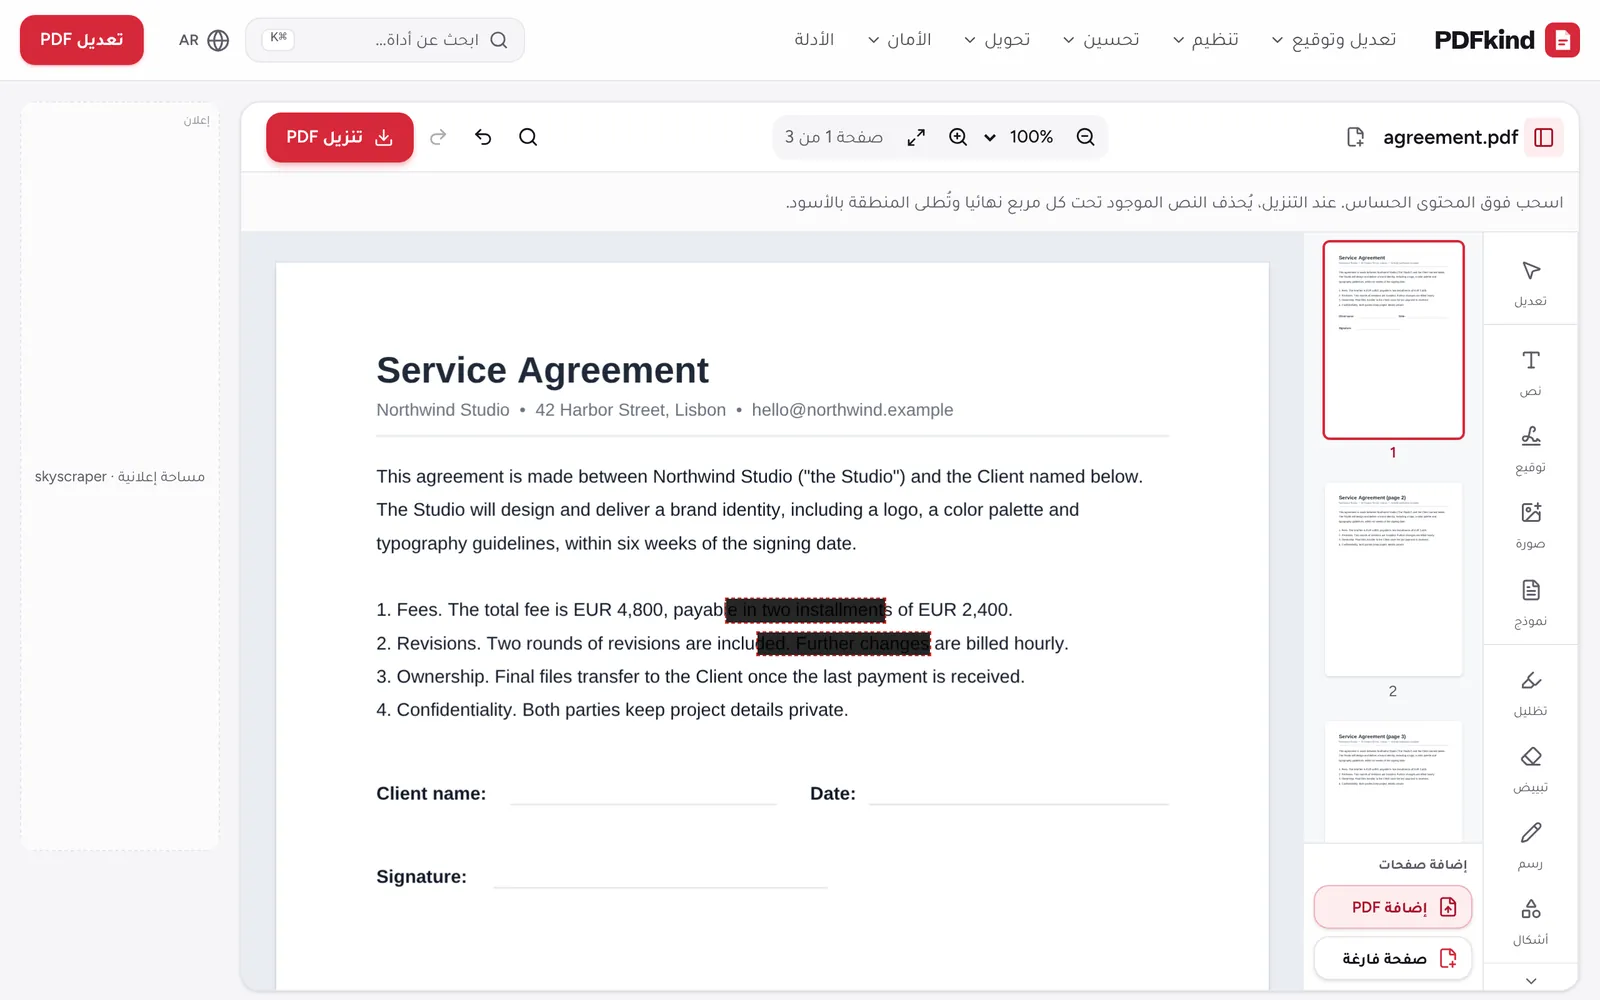Choose the نص text tool
This screenshot has width=1600, height=1000.
tap(1531, 373)
